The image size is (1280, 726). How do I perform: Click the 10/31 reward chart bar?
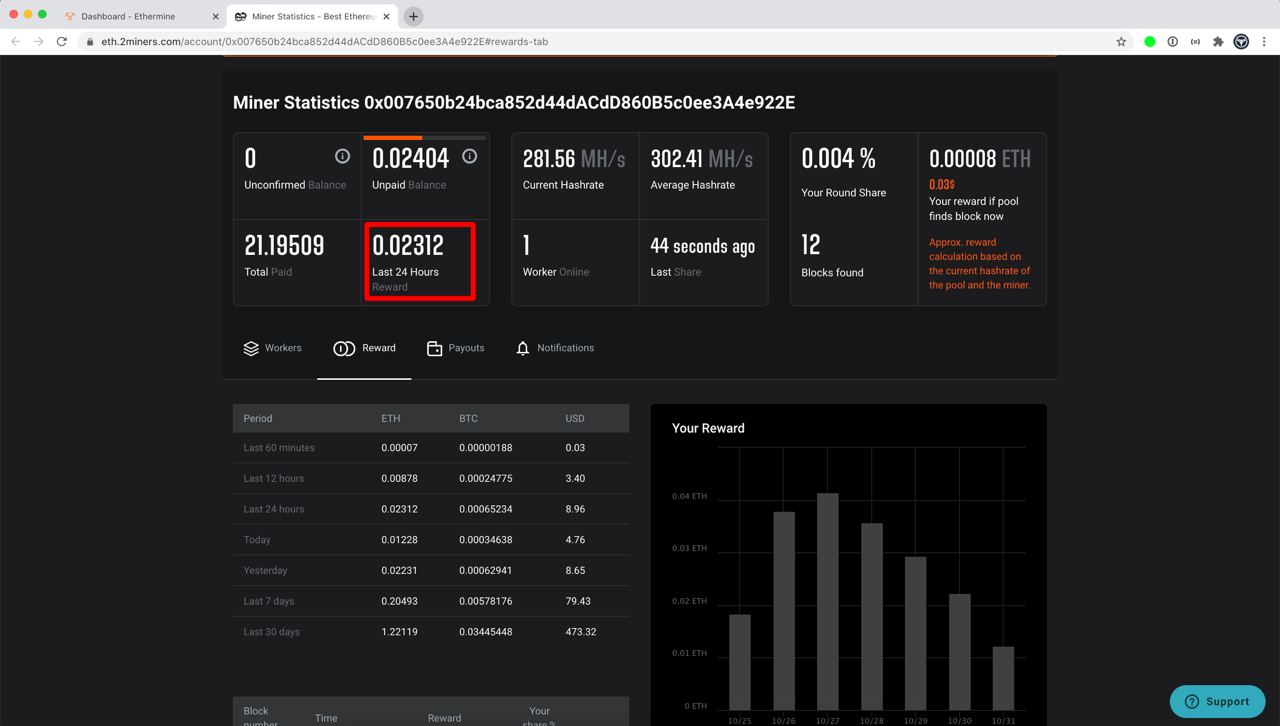click(x=1003, y=678)
